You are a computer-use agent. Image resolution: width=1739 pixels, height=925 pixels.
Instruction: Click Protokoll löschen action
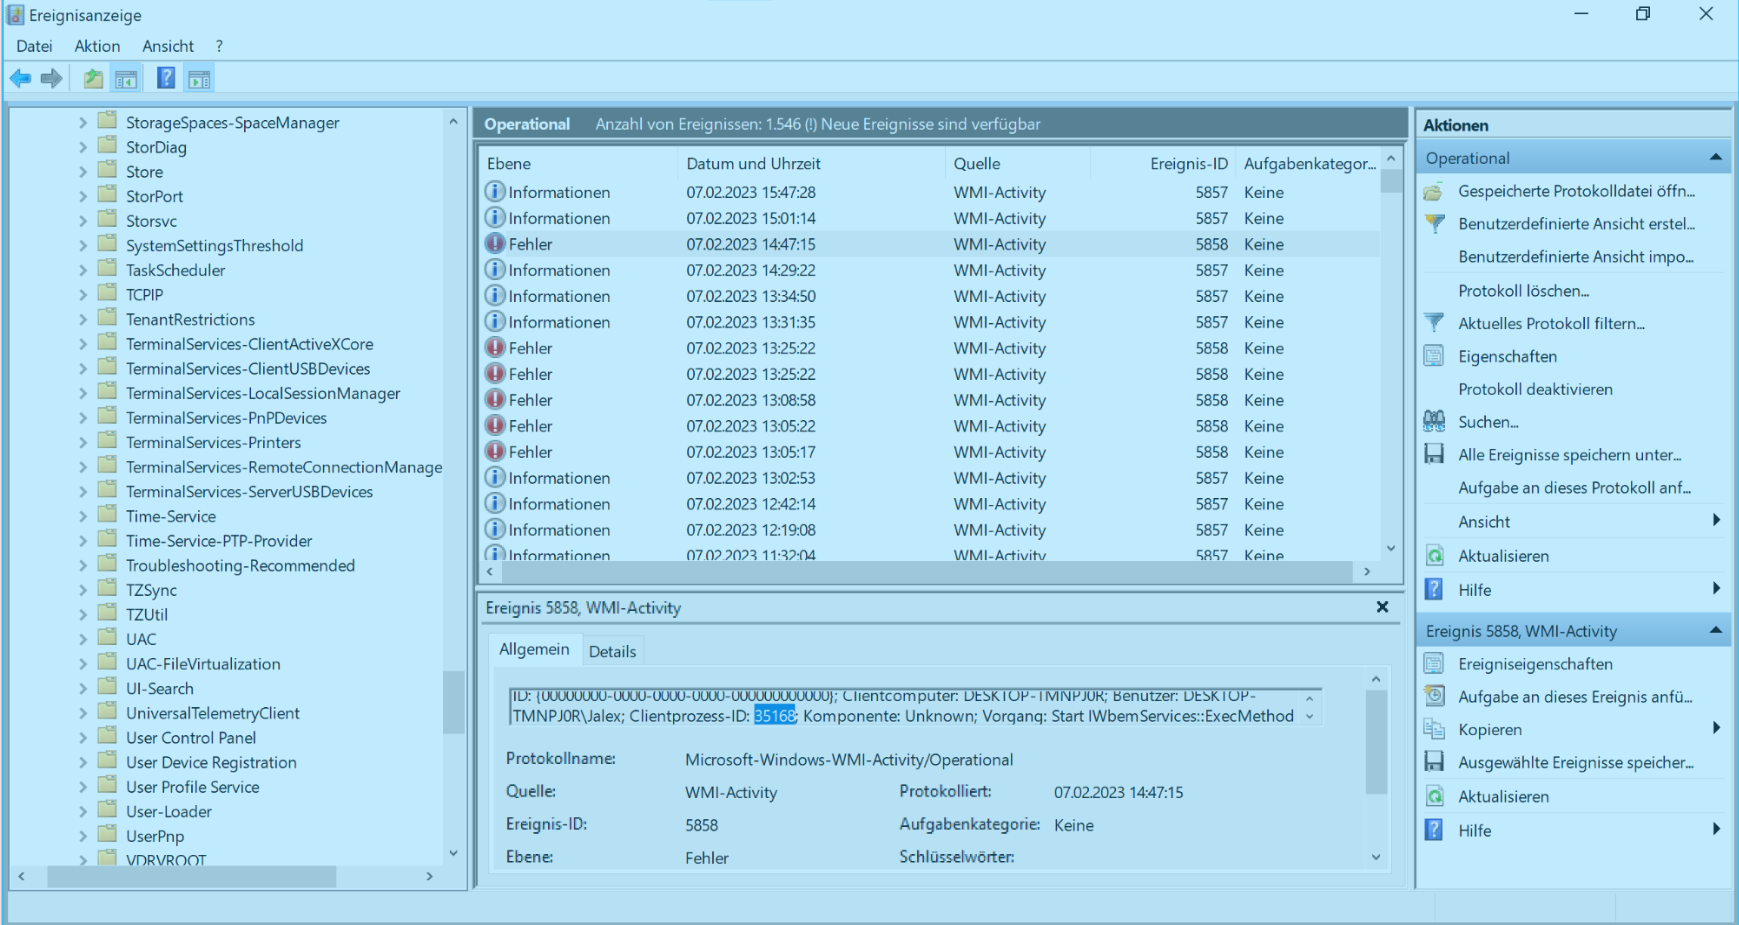(1523, 291)
